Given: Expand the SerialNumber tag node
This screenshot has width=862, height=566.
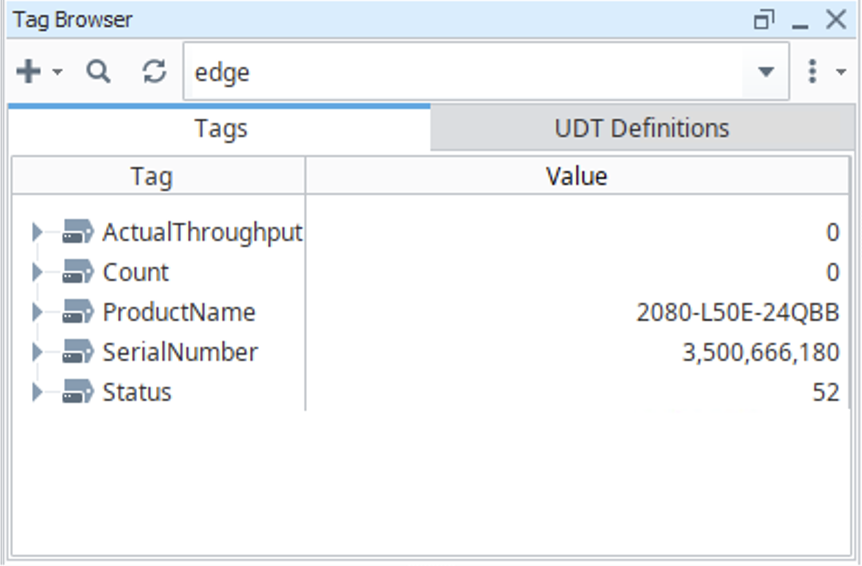Looking at the screenshot, I should point(37,353).
